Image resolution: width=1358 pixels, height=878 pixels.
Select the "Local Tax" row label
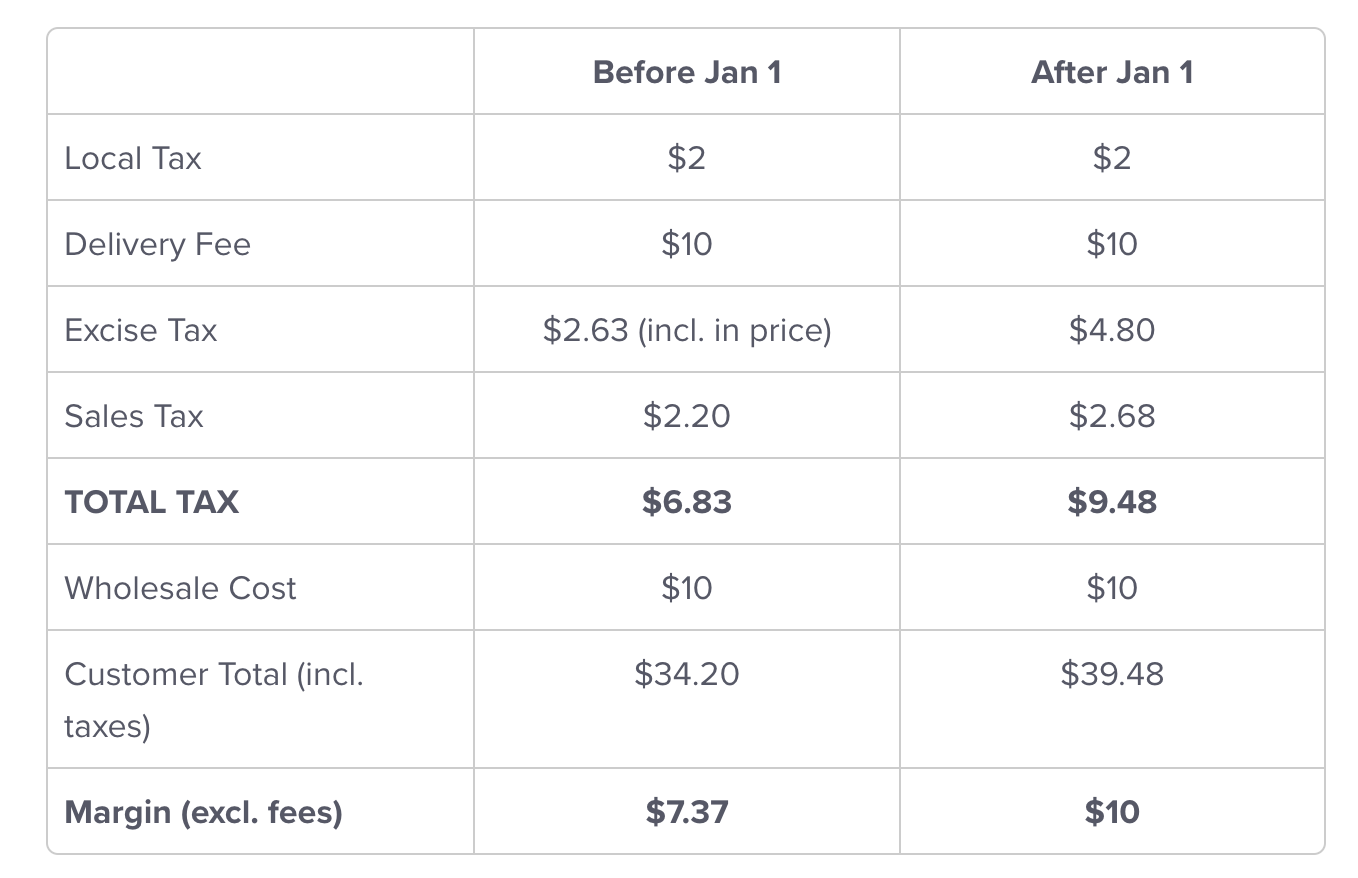coord(133,158)
